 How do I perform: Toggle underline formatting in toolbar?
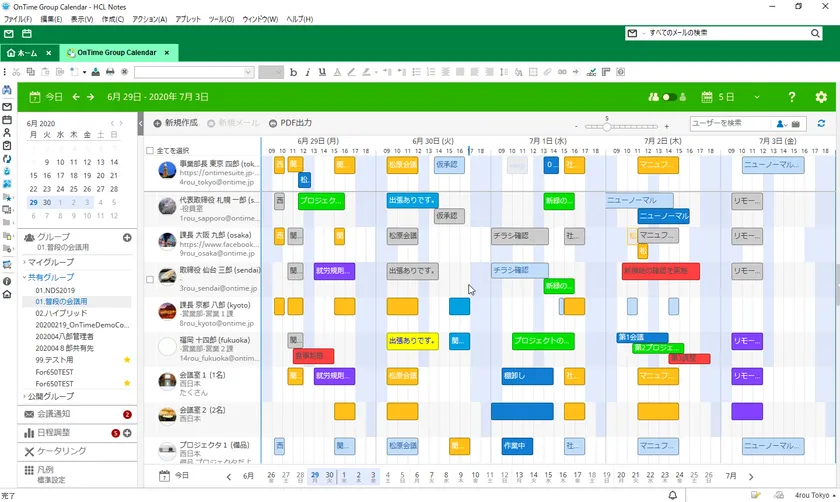point(322,72)
